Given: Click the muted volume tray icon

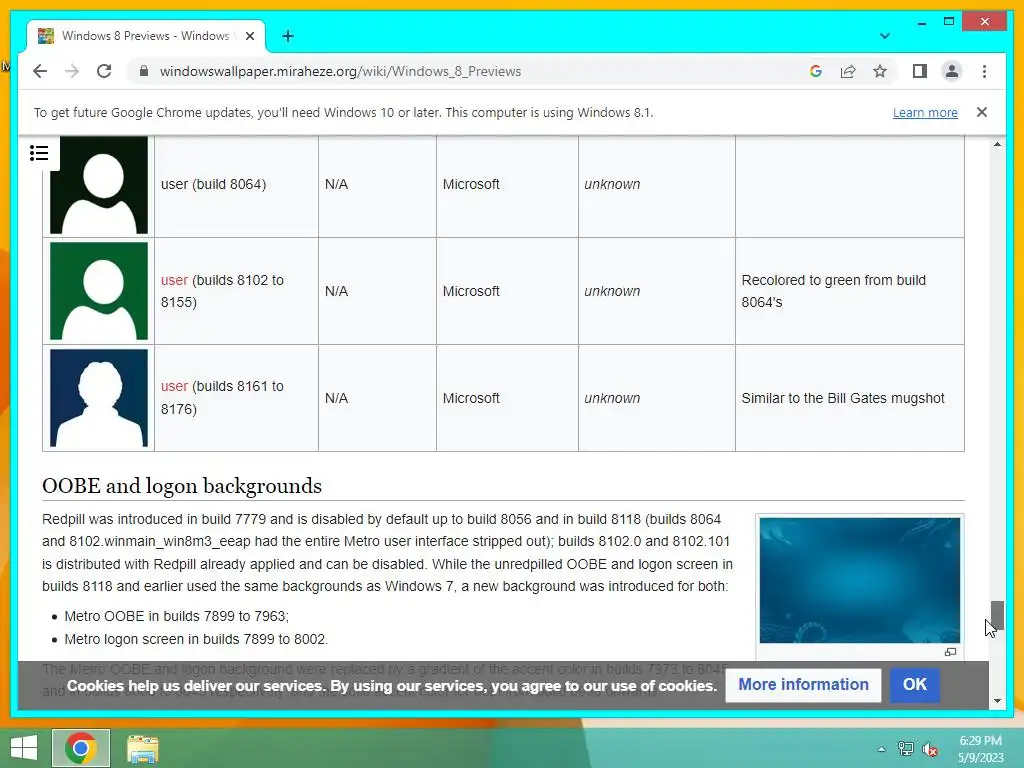Looking at the screenshot, I should 930,749.
